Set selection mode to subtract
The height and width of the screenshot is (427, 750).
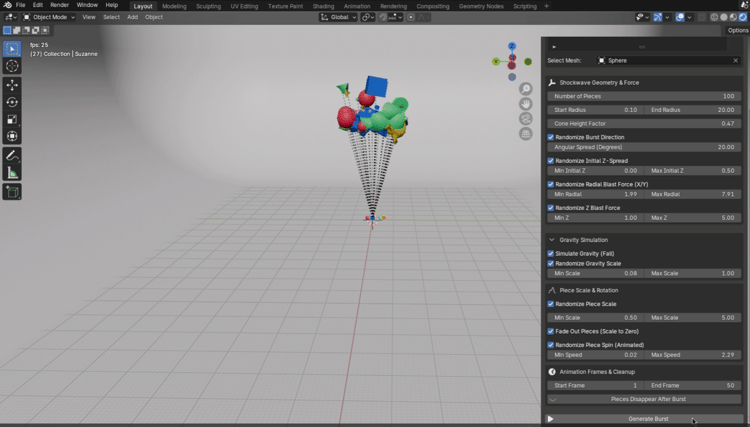pyautogui.click(x=26, y=30)
